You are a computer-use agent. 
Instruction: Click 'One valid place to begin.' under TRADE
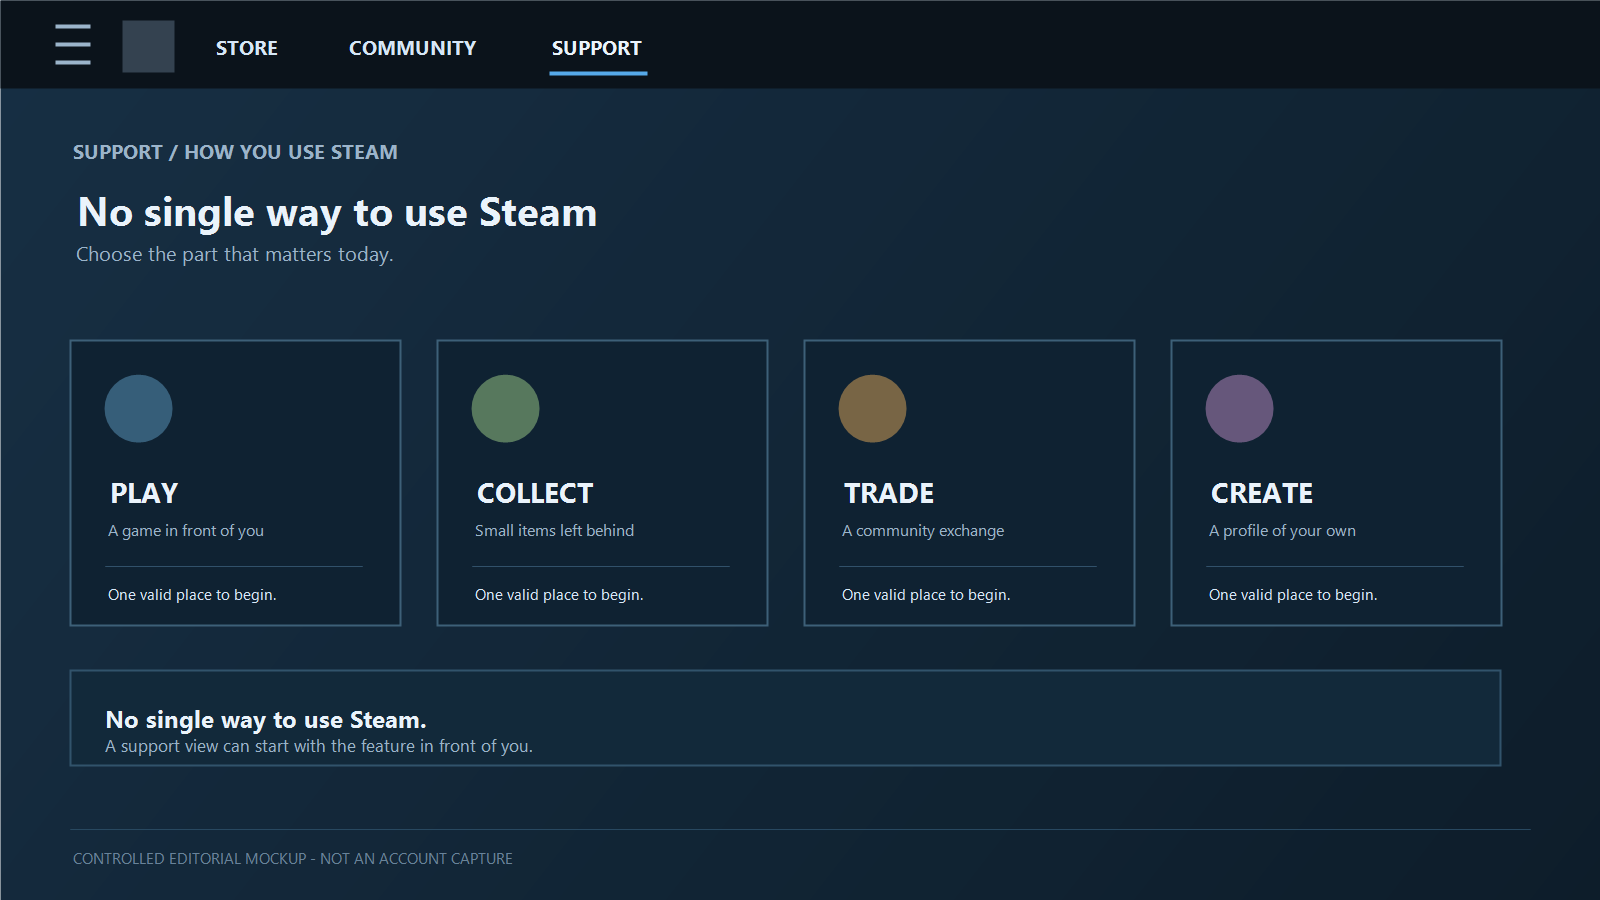click(926, 595)
